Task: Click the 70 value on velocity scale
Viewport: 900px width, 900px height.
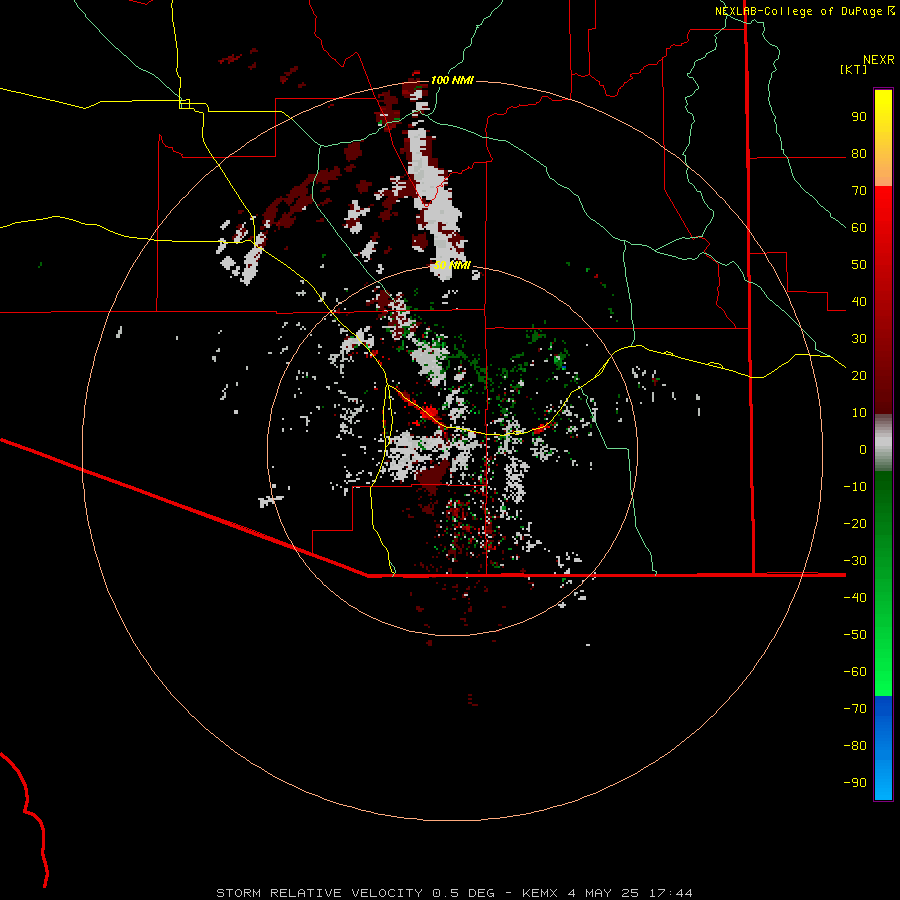Action: [x=859, y=191]
